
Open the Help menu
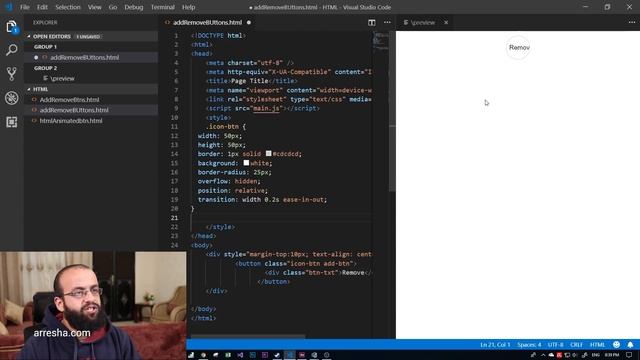(x=188, y=7)
